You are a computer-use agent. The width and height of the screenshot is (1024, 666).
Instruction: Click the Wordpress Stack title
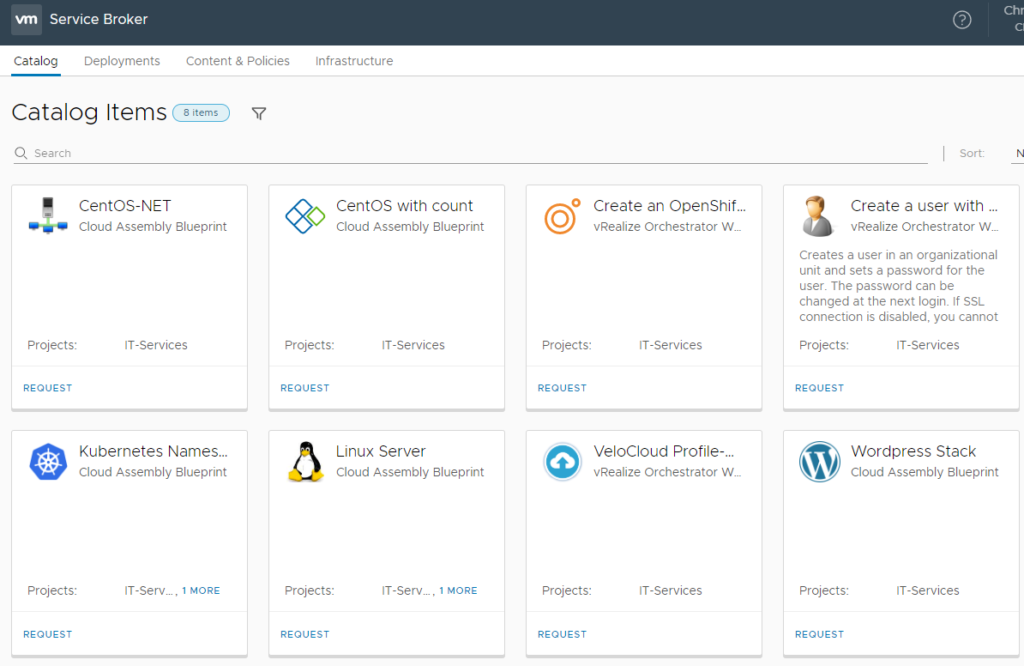click(x=913, y=451)
